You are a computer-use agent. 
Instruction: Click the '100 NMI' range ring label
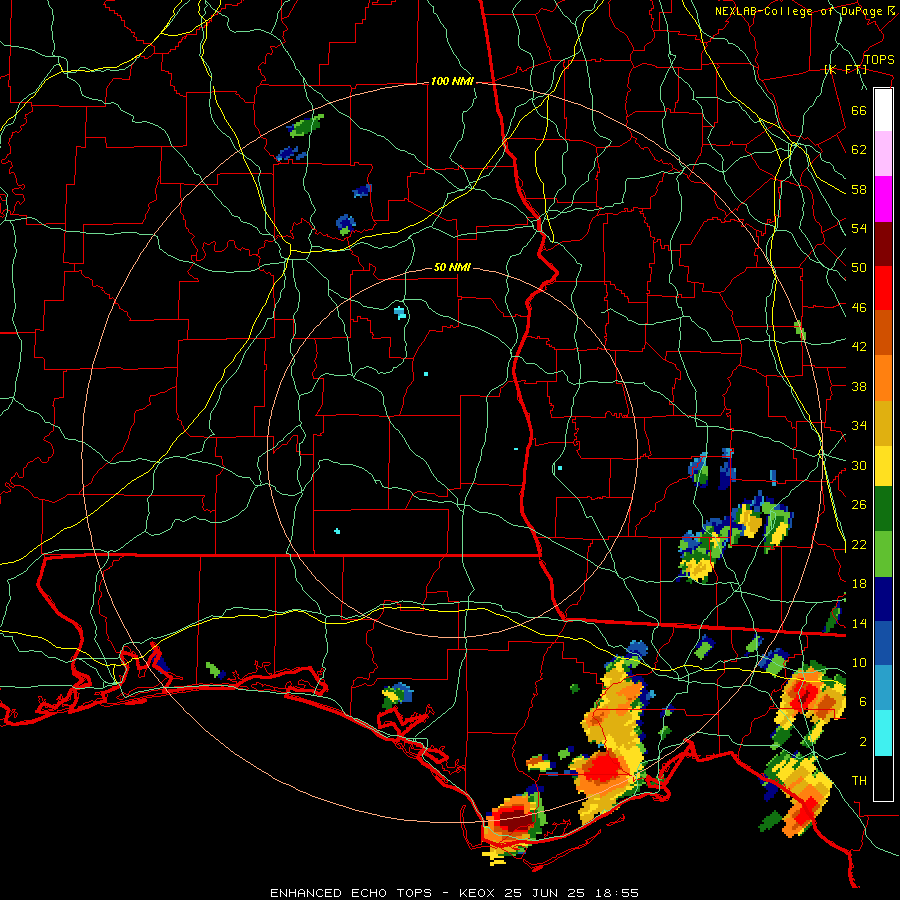[452, 82]
